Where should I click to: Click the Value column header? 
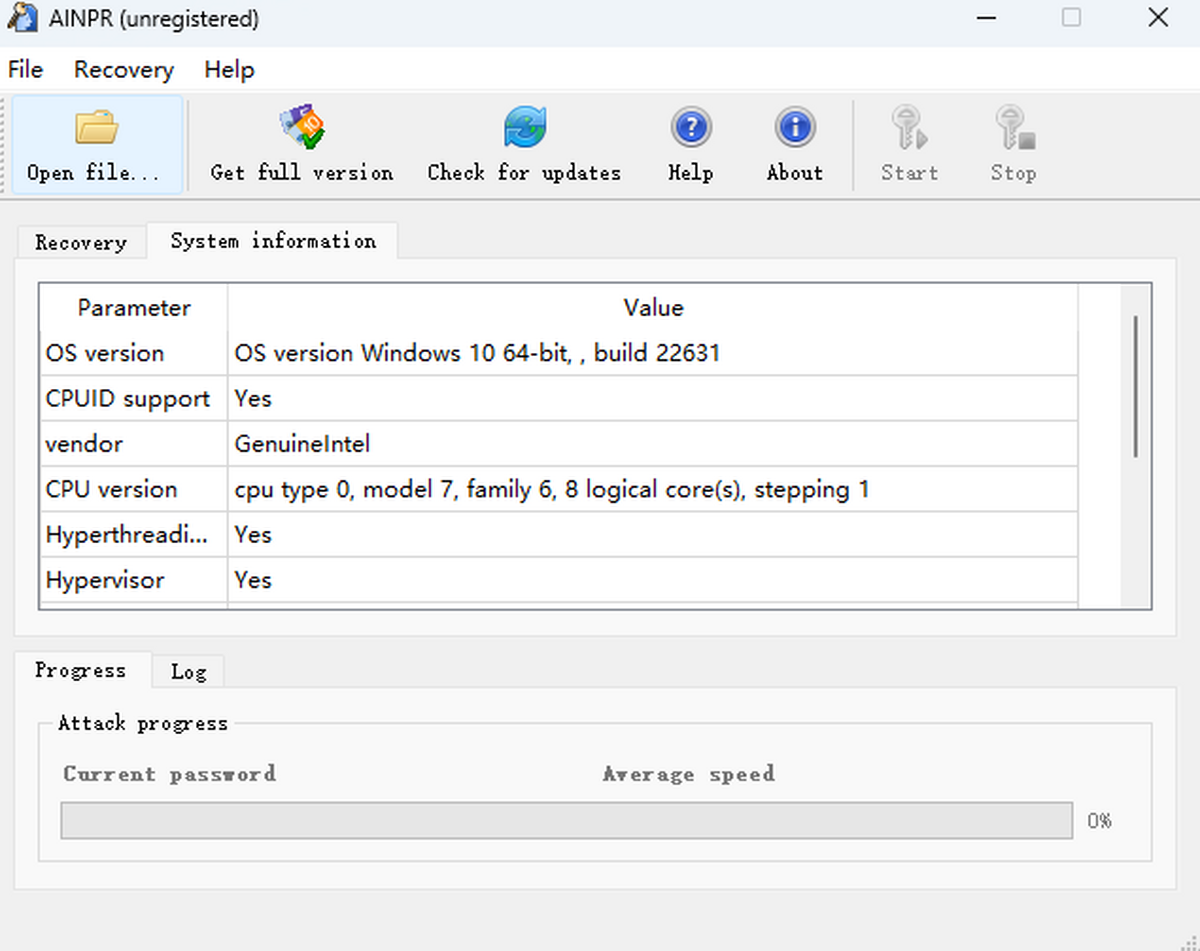pos(653,308)
